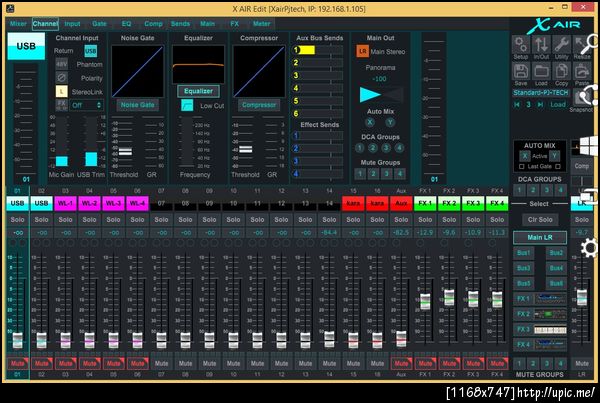Click the Copy pages icon

coord(561,72)
